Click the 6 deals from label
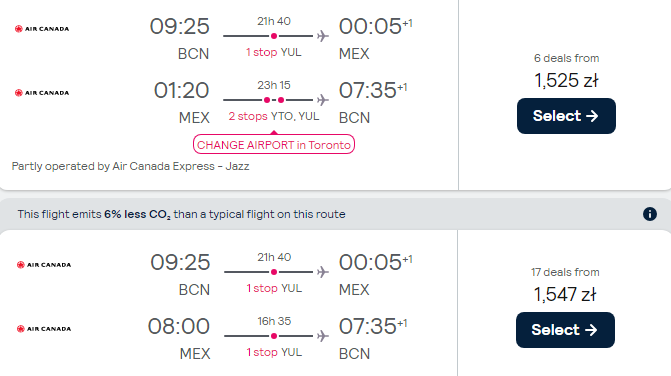 [x=566, y=58]
